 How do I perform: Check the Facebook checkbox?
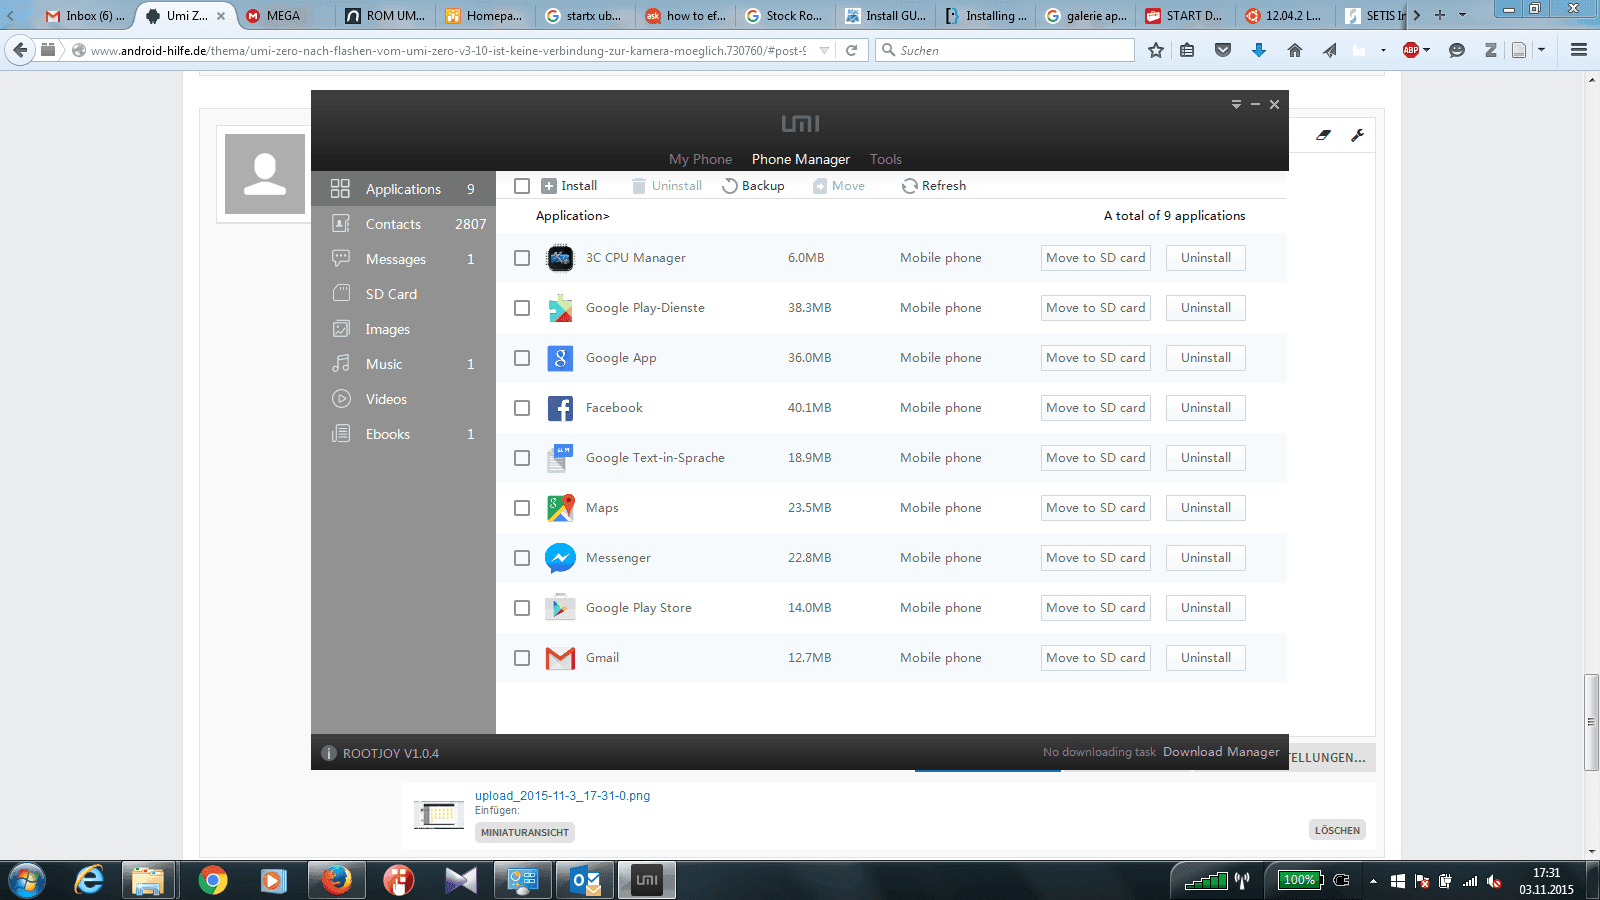(521, 408)
